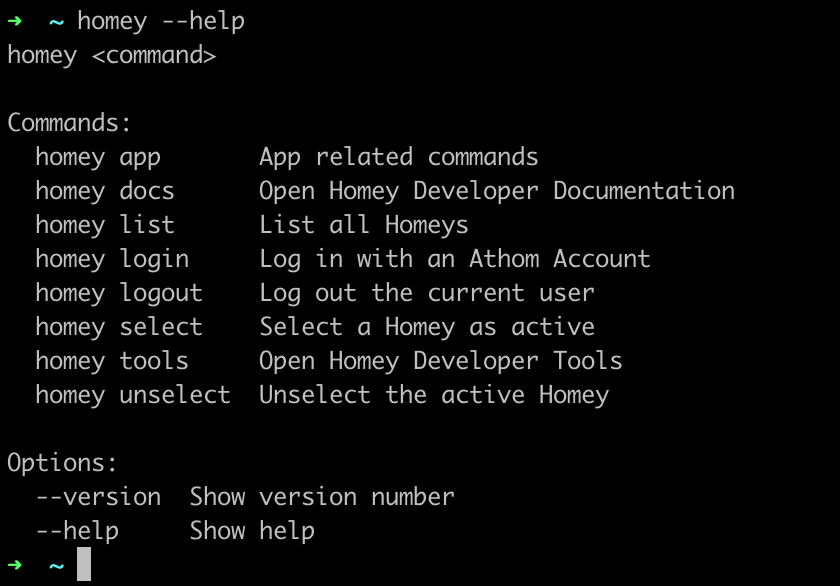Click the cyan tilde on the bottom prompt
This screenshot has height=586, width=840.
pyautogui.click(x=56, y=566)
